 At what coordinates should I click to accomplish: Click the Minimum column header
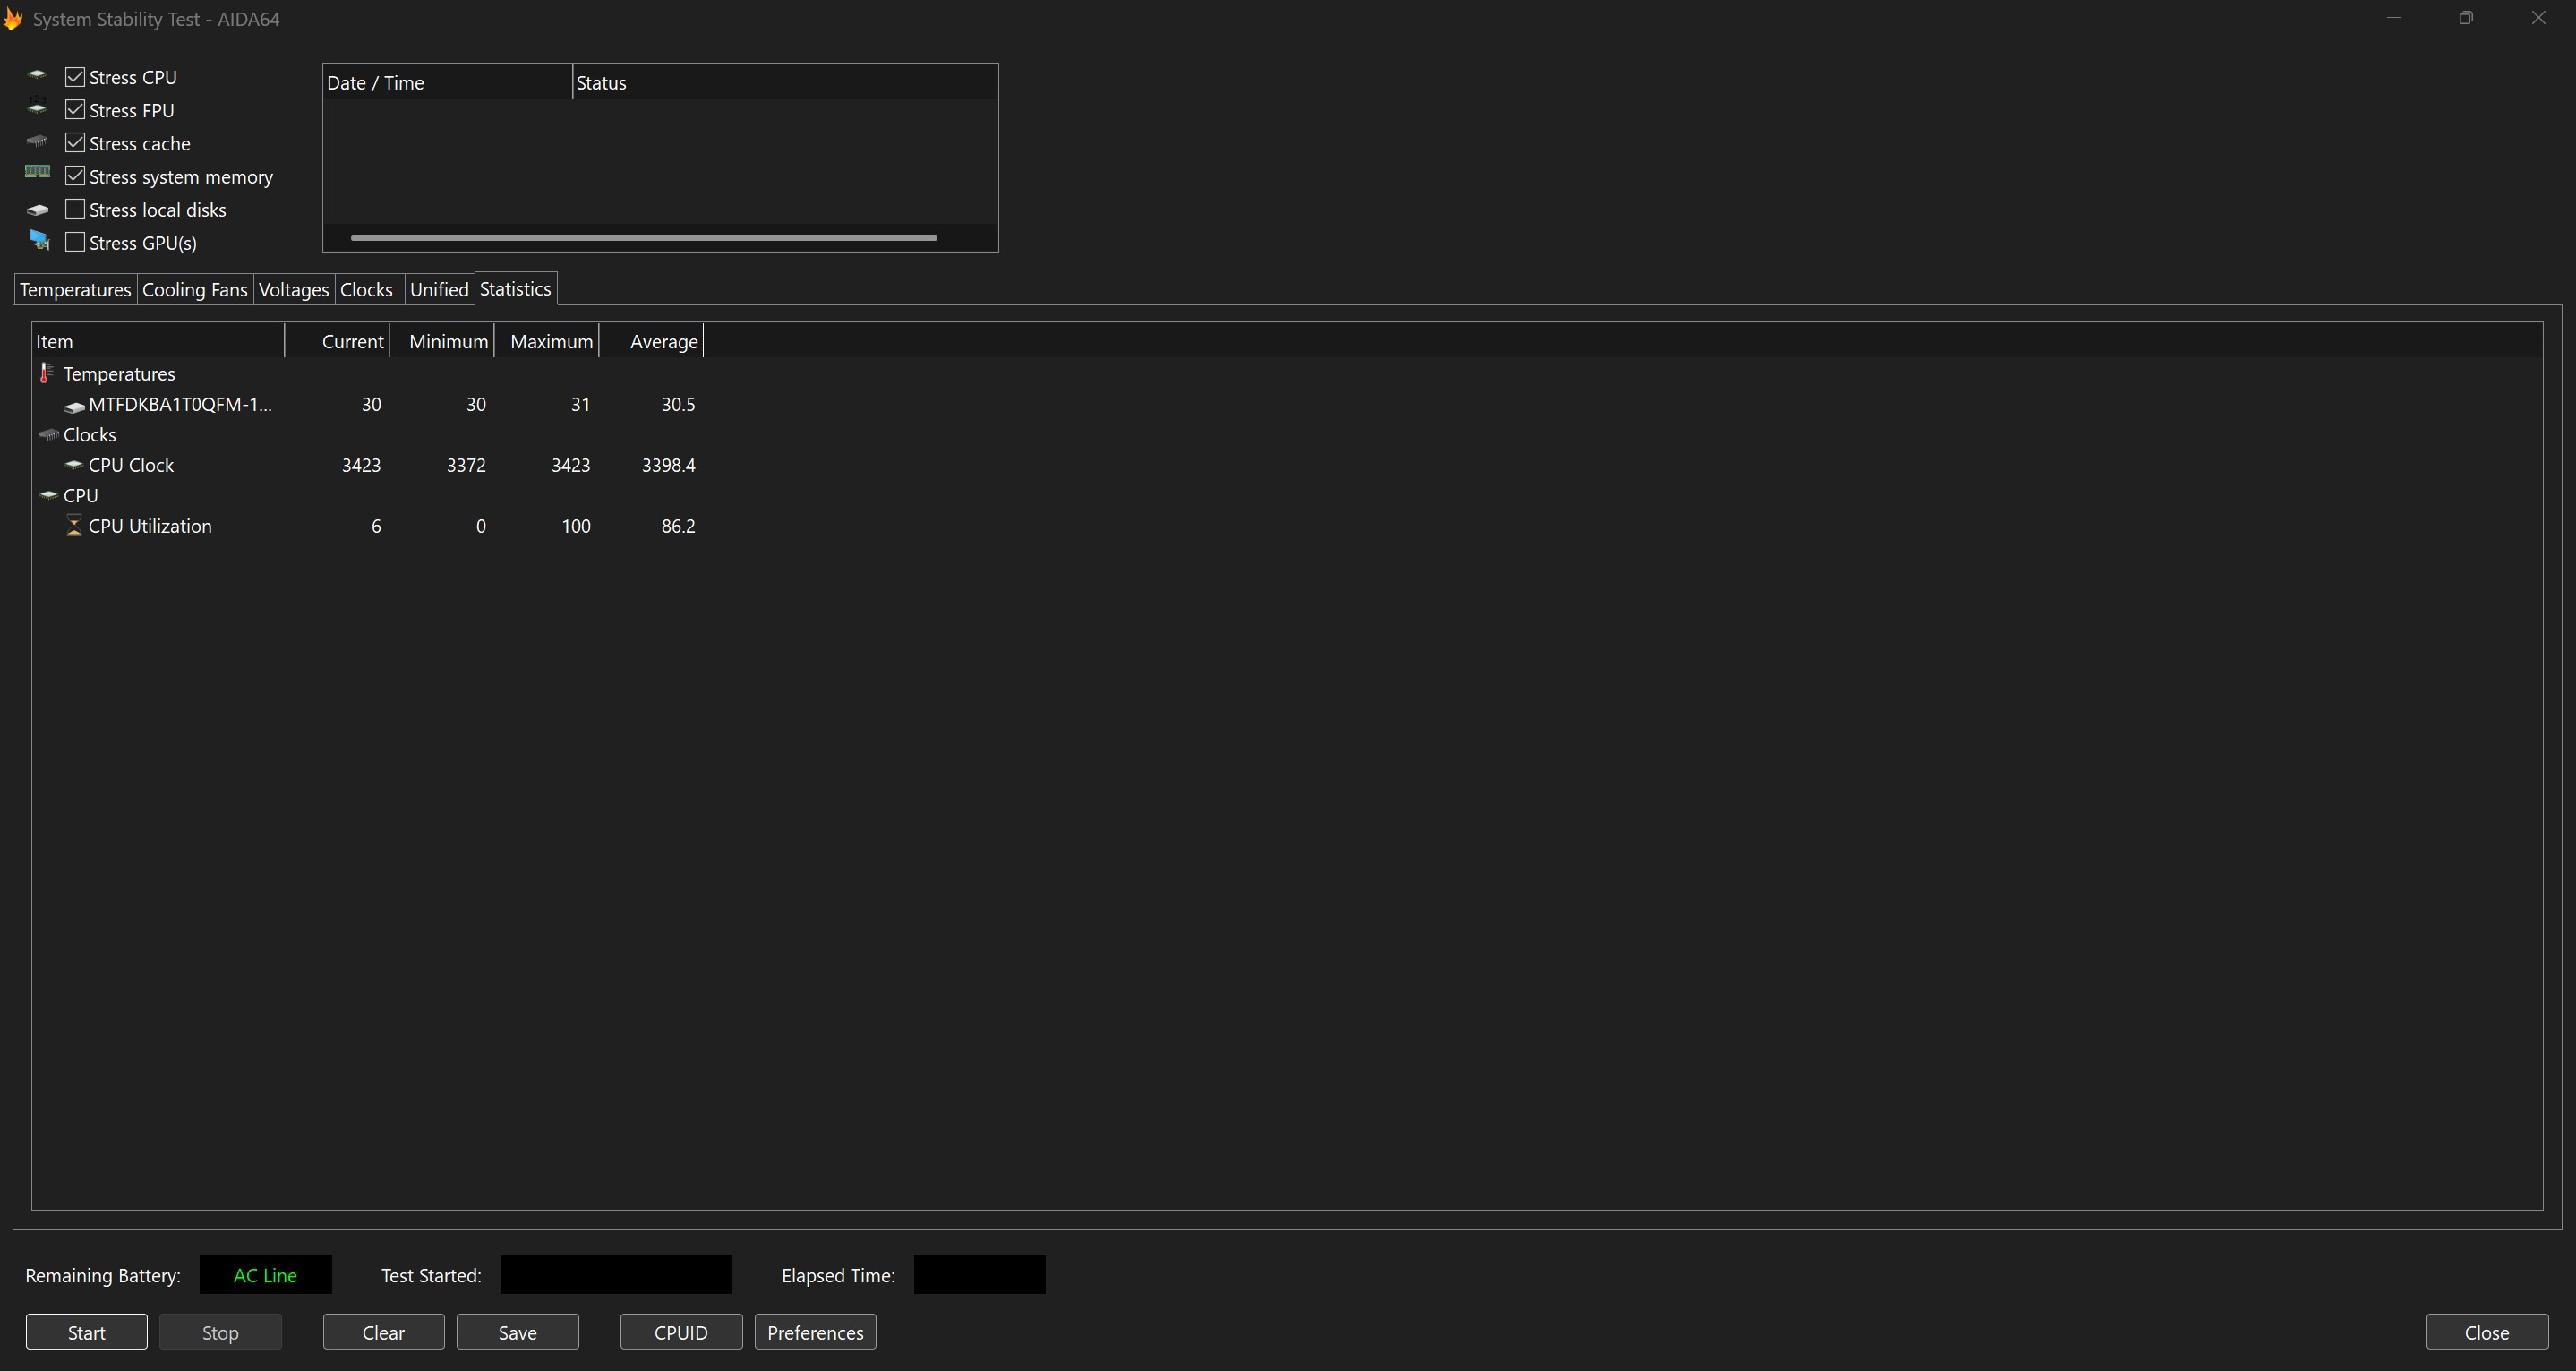(x=443, y=341)
